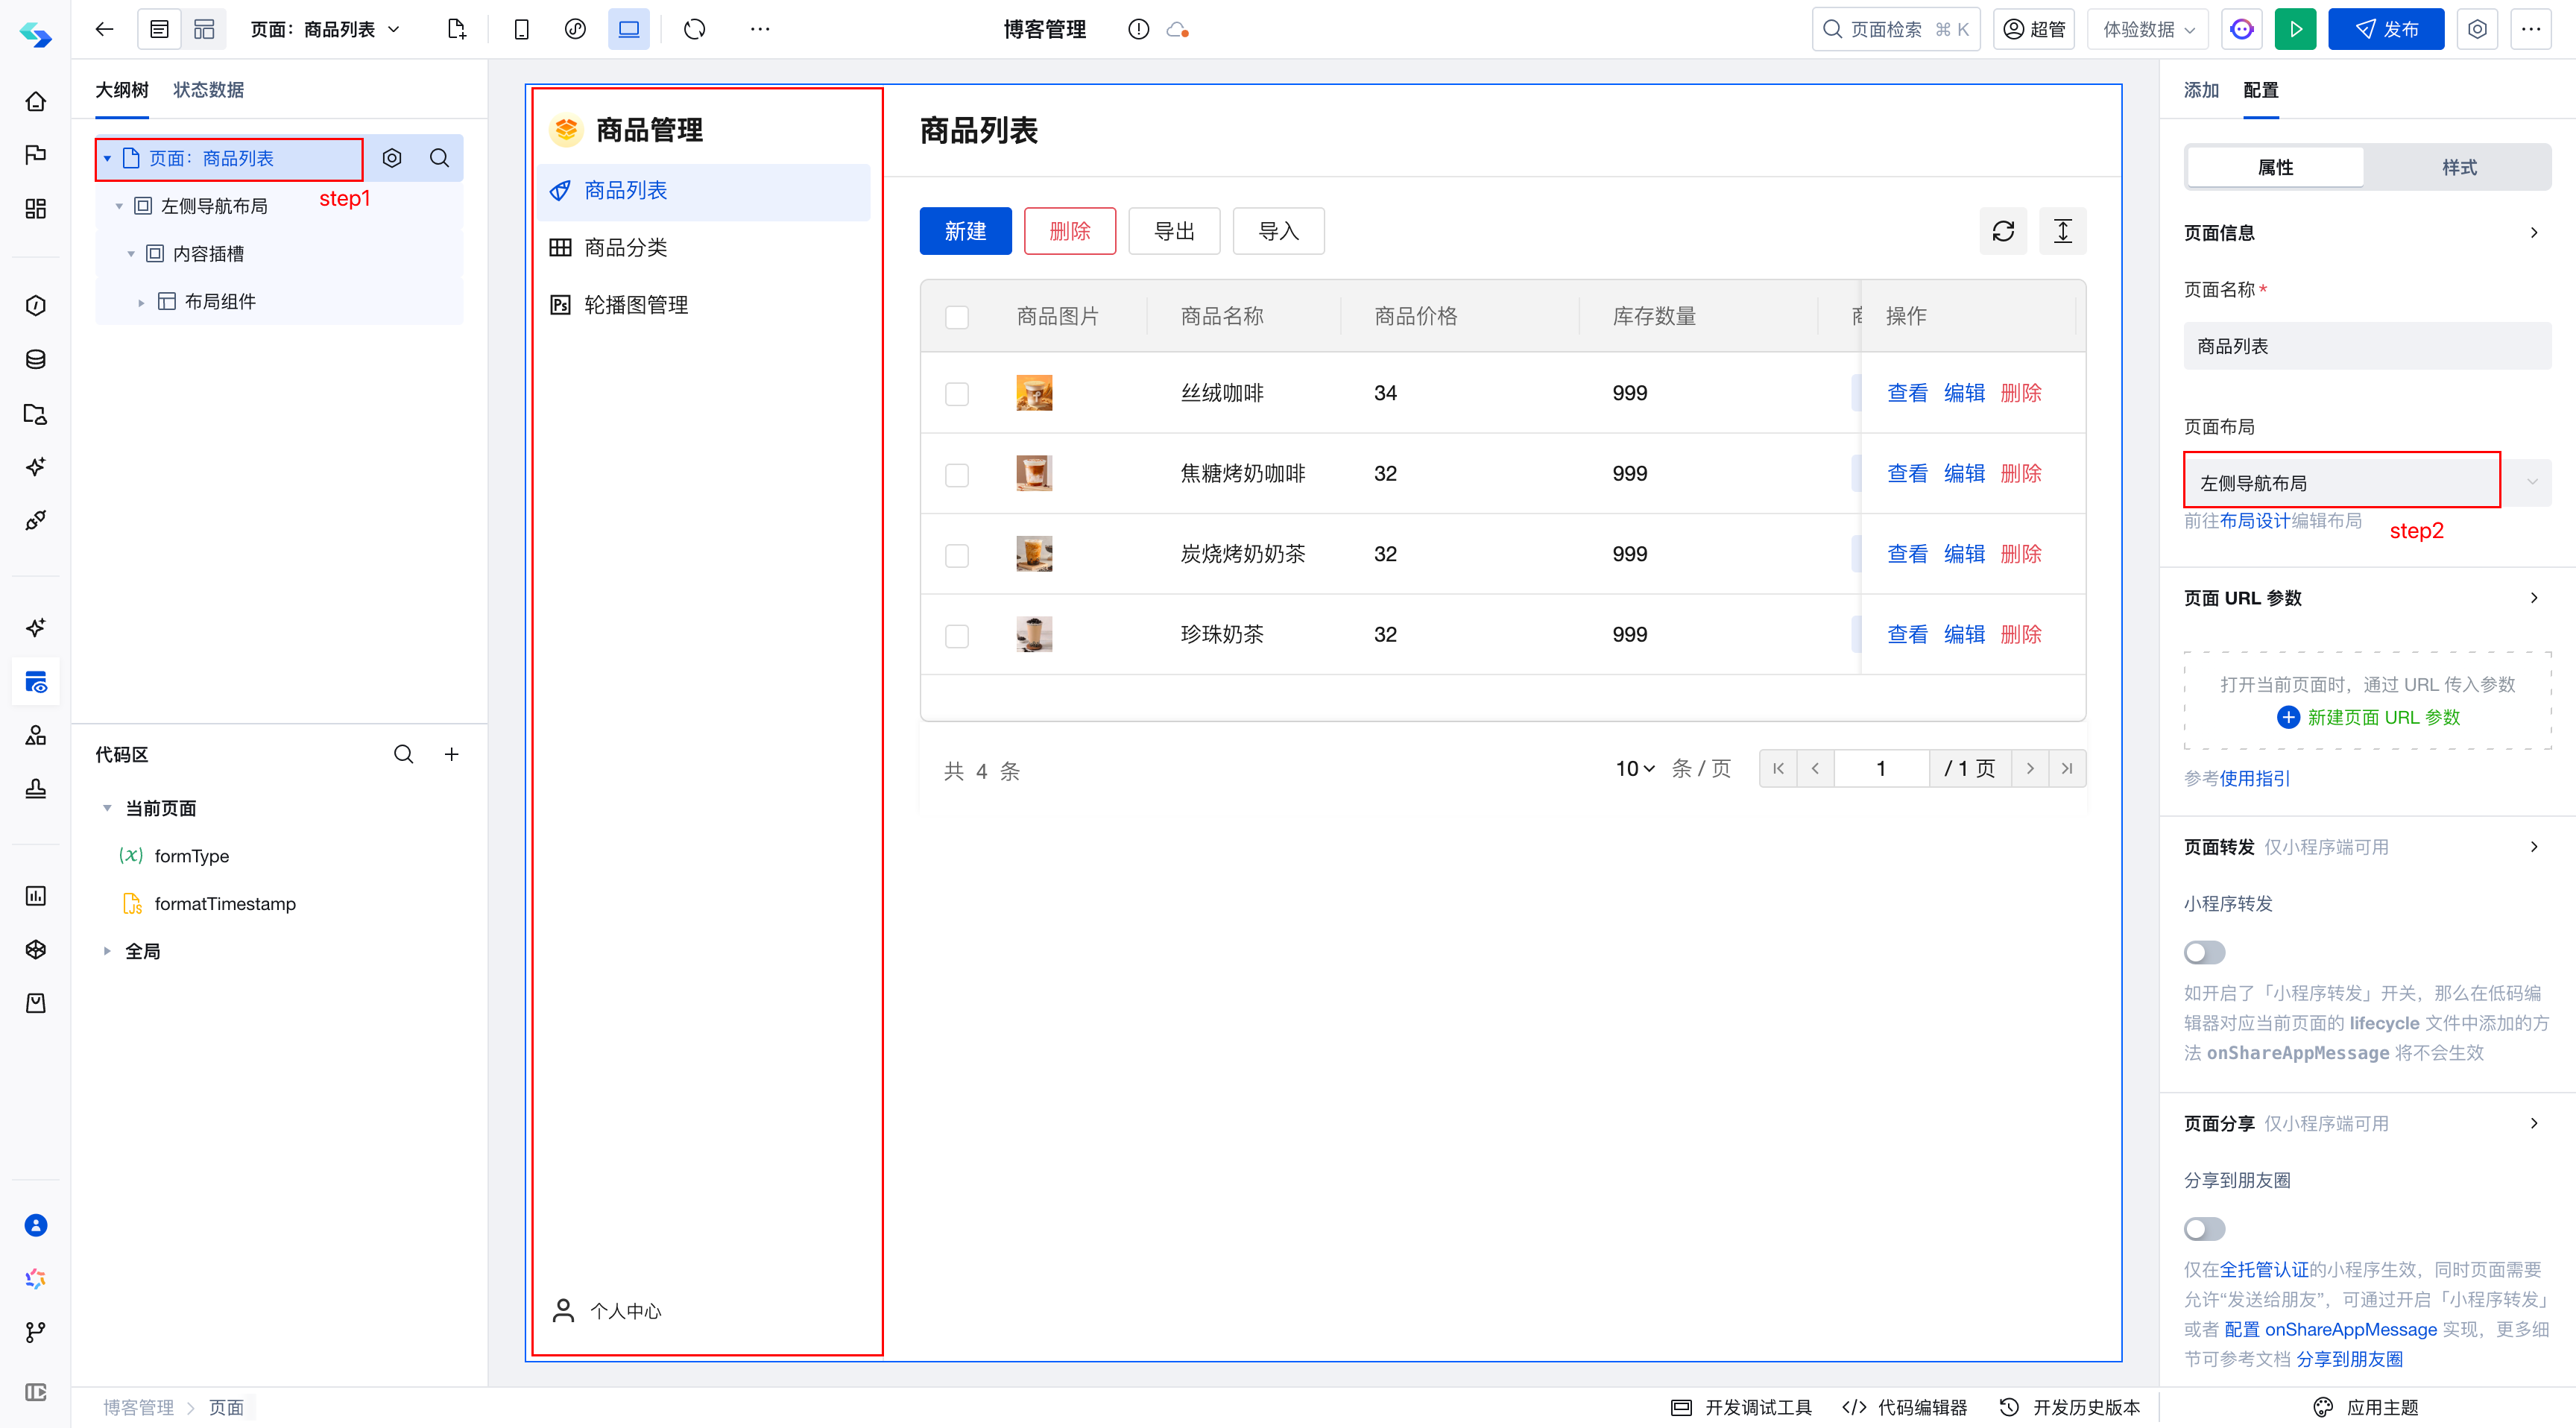Click the 页面检索 search box
Image resolution: width=2576 pixels, height=1428 pixels.
1896,29
